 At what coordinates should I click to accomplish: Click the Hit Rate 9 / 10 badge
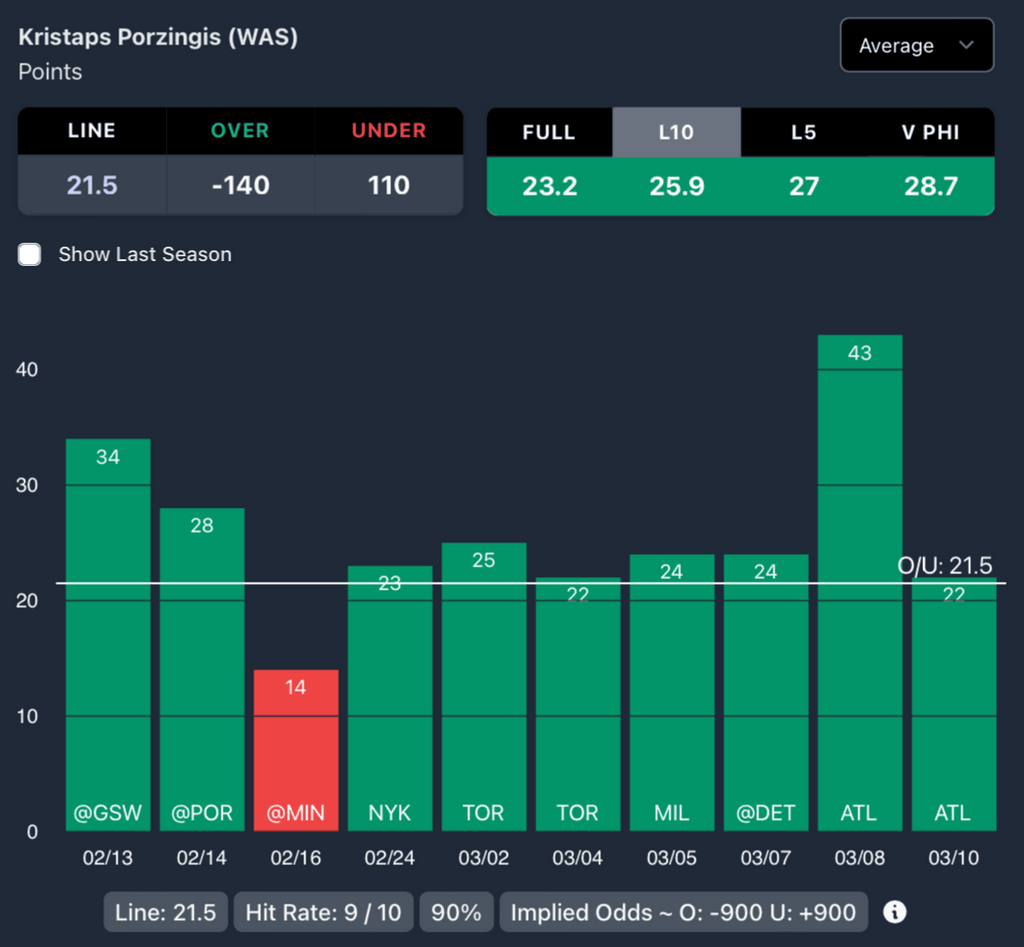pyautogui.click(x=324, y=912)
